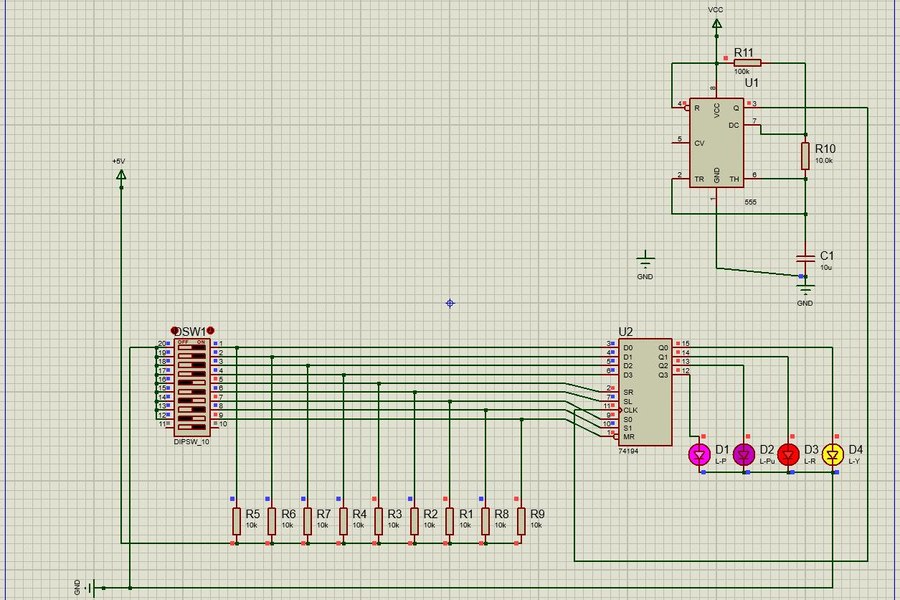This screenshot has height=600, width=900.
Task: Click the U1 reference label
Action: 752,83
